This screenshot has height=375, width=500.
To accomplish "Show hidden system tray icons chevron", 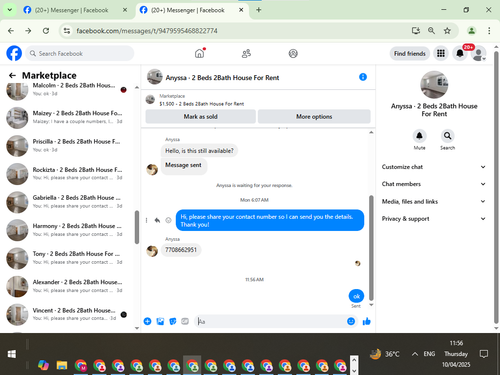I will (x=415, y=354).
